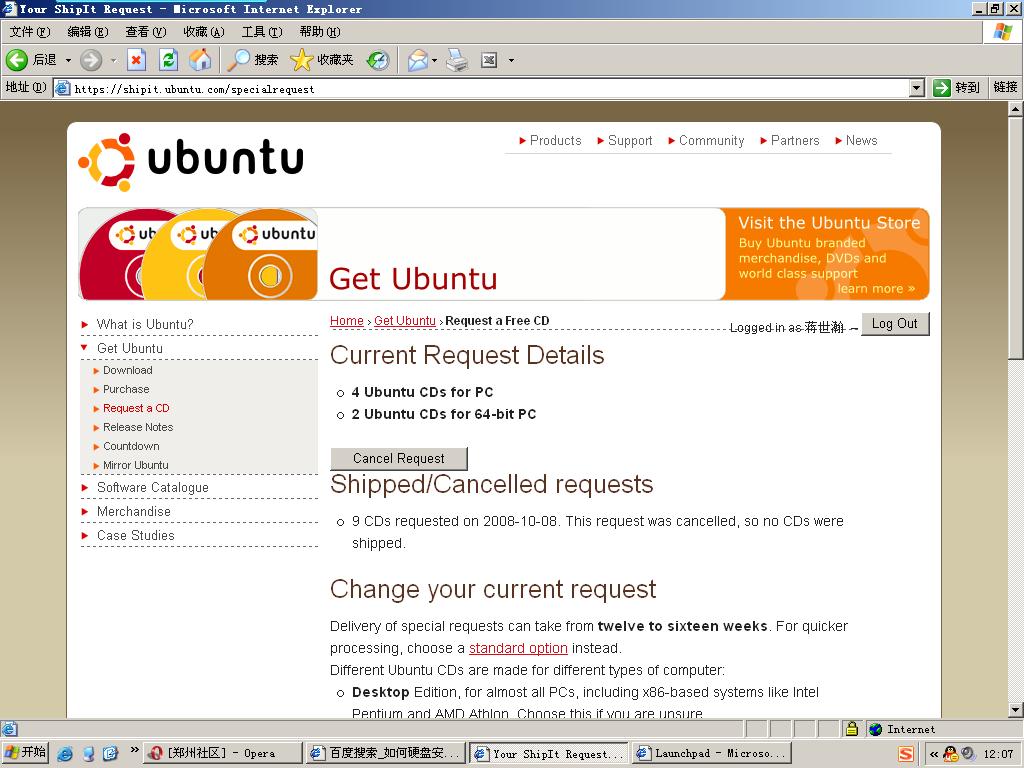Click the Home breadcrumb link
This screenshot has width=1024, height=768.
point(347,321)
